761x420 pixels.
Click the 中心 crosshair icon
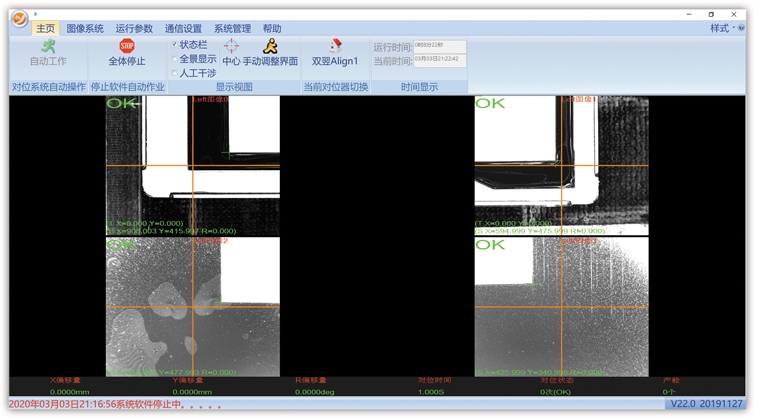[231, 46]
